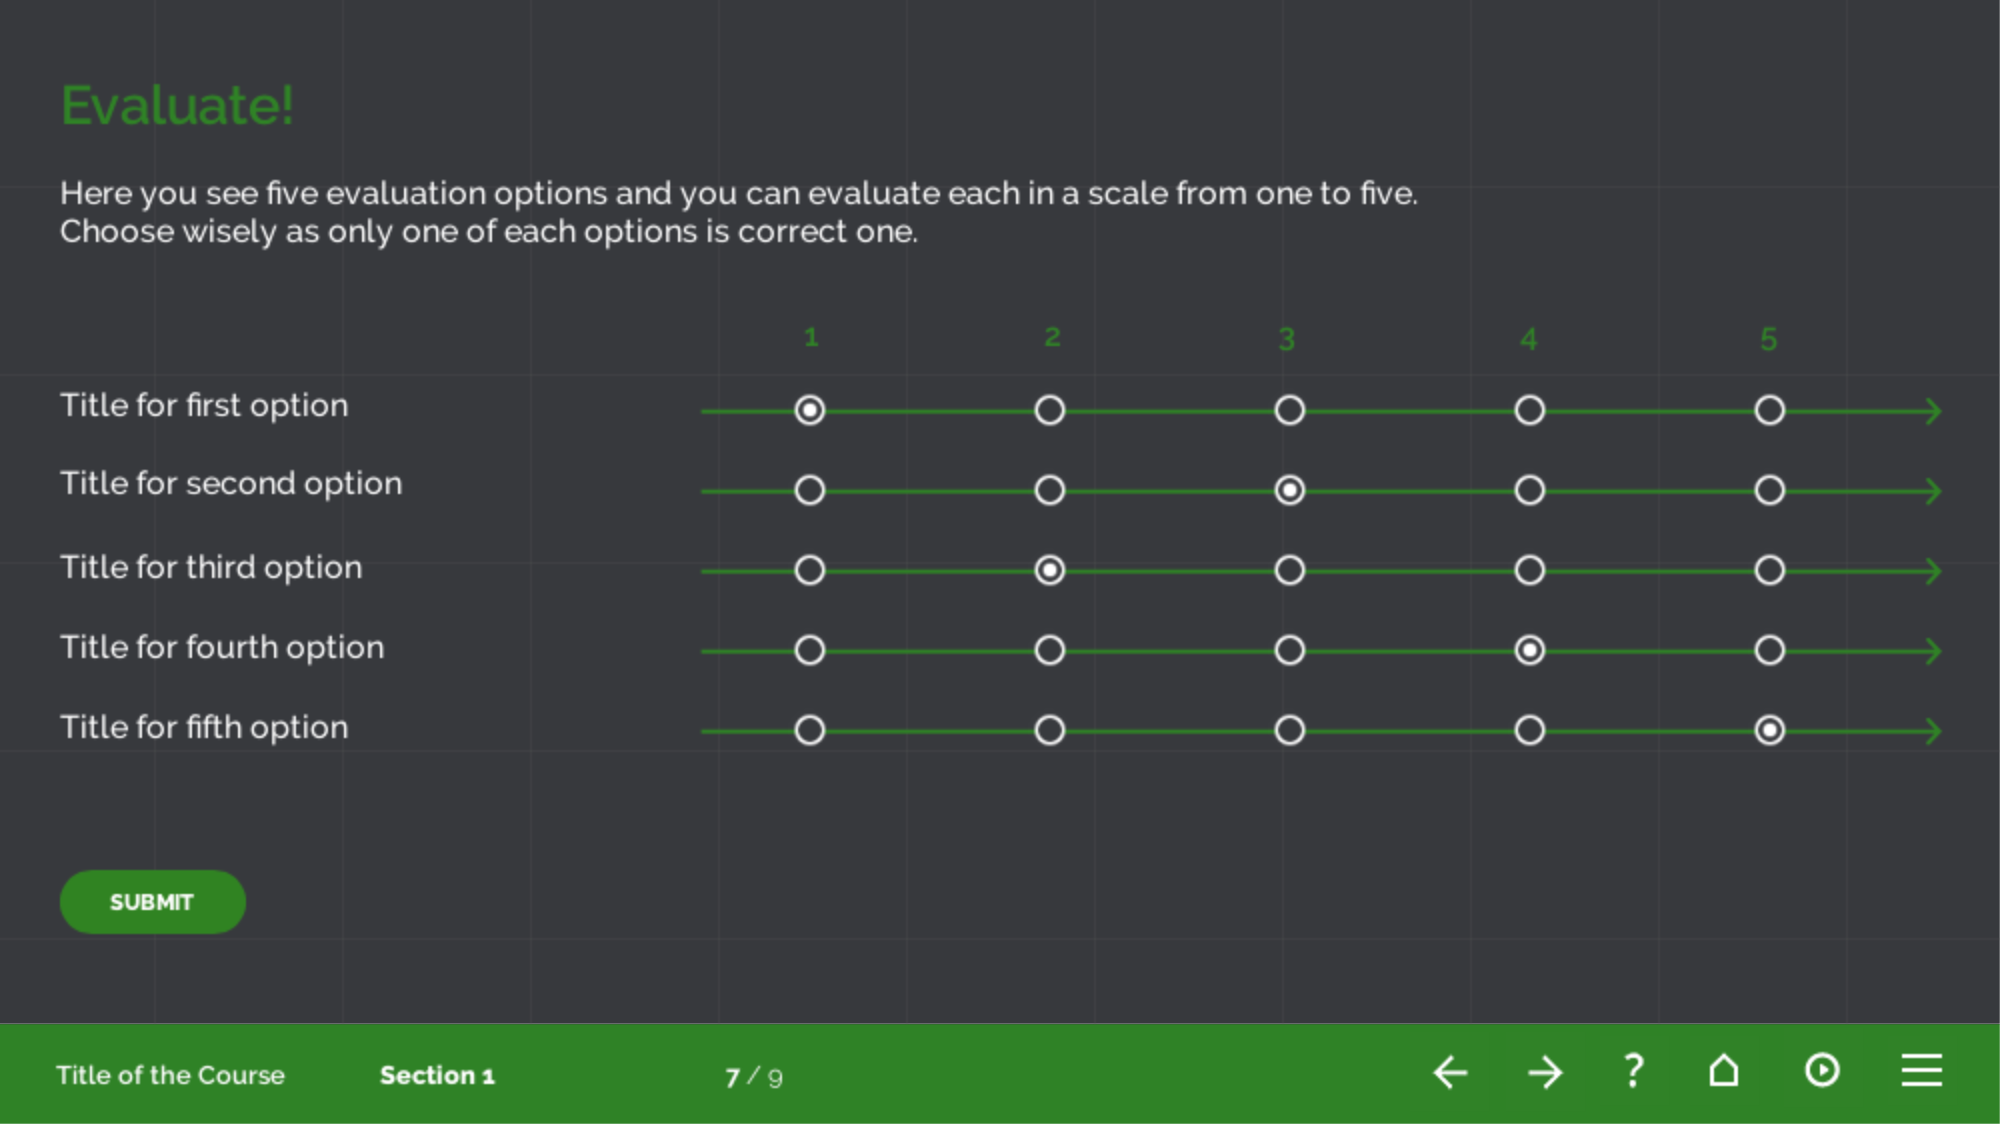Viewport: 2000px width, 1124px height.
Task: Return to course home via house icon
Action: click(x=1724, y=1071)
